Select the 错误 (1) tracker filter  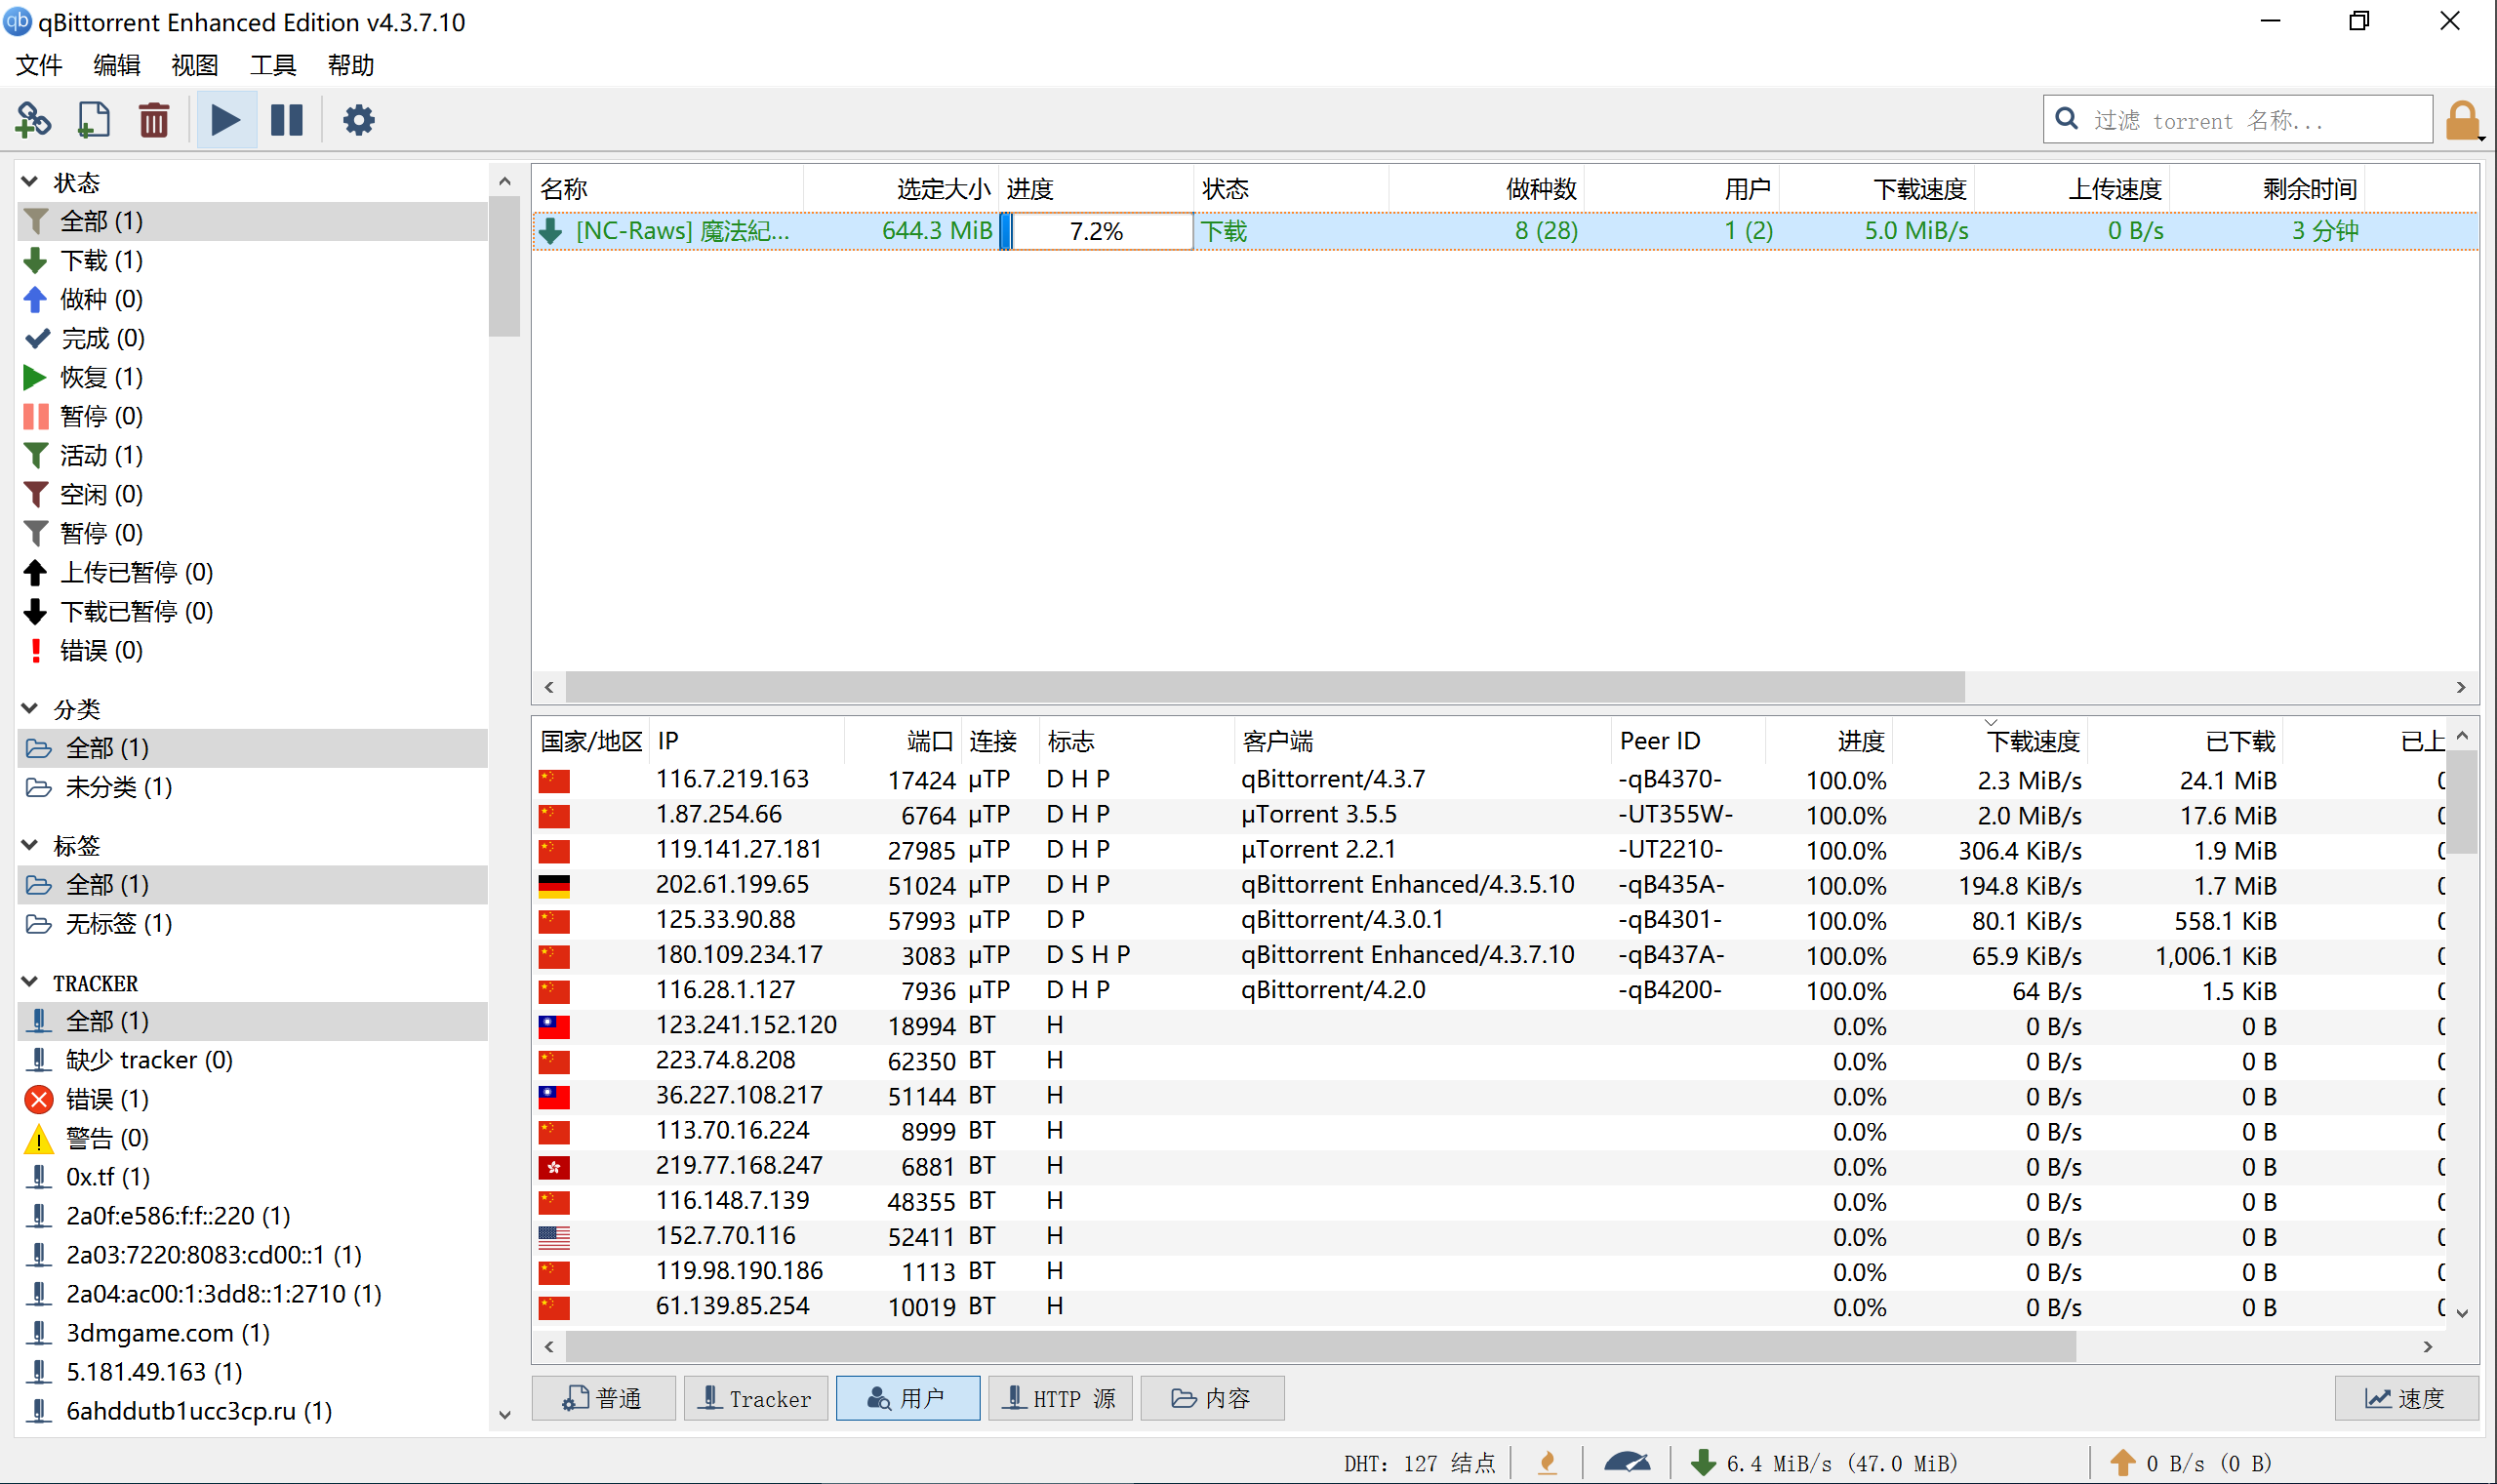[x=106, y=1099]
